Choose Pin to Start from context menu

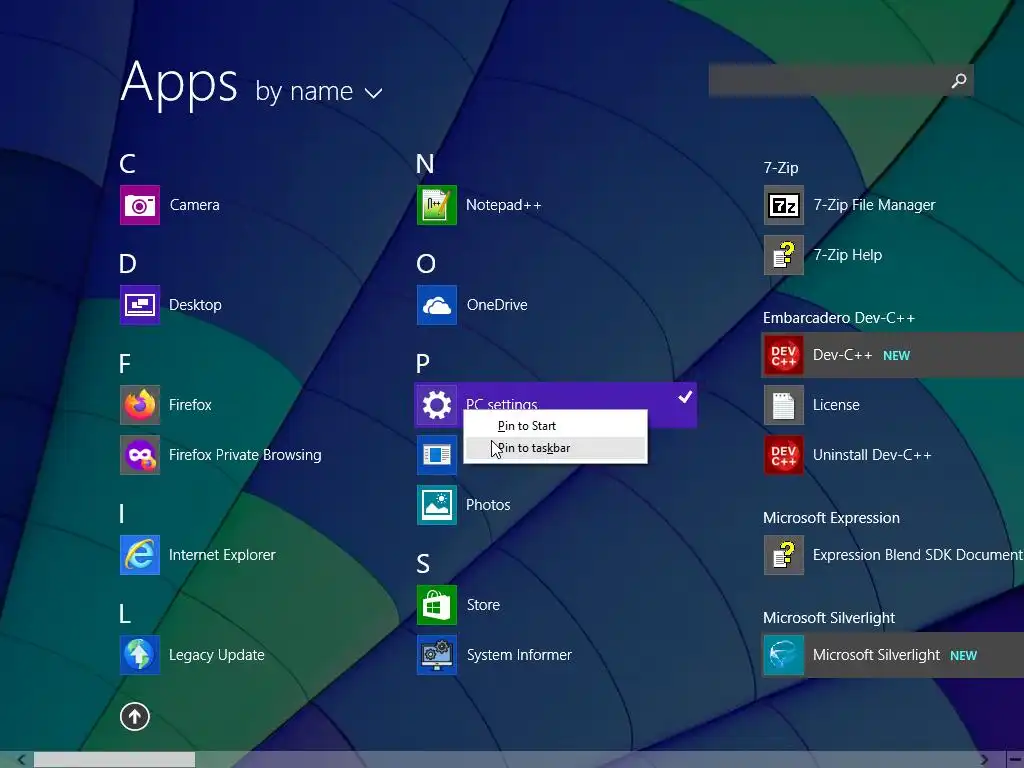(x=556, y=426)
